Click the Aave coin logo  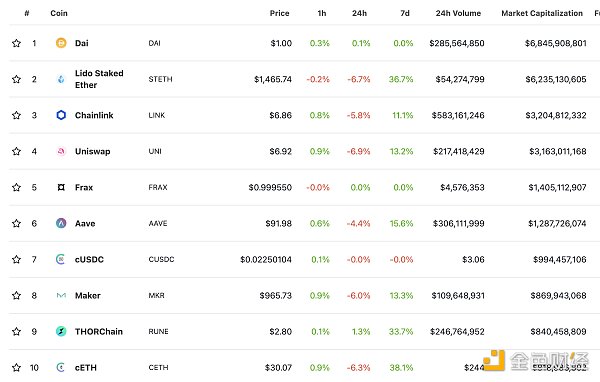click(61, 223)
